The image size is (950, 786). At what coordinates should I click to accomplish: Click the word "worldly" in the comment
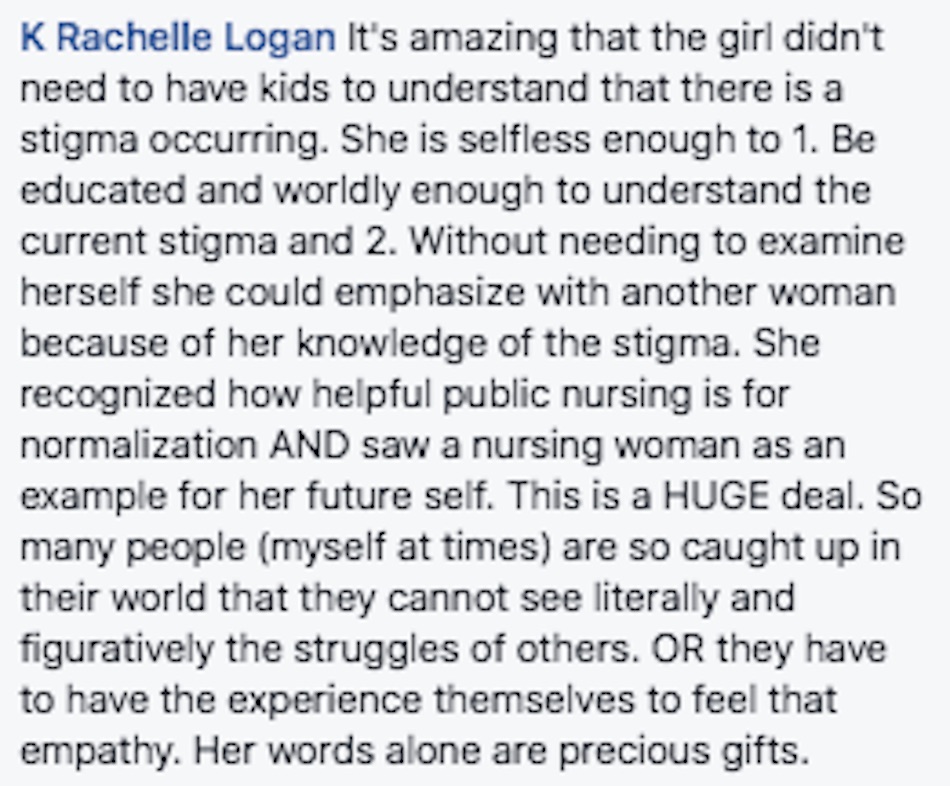(337, 190)
